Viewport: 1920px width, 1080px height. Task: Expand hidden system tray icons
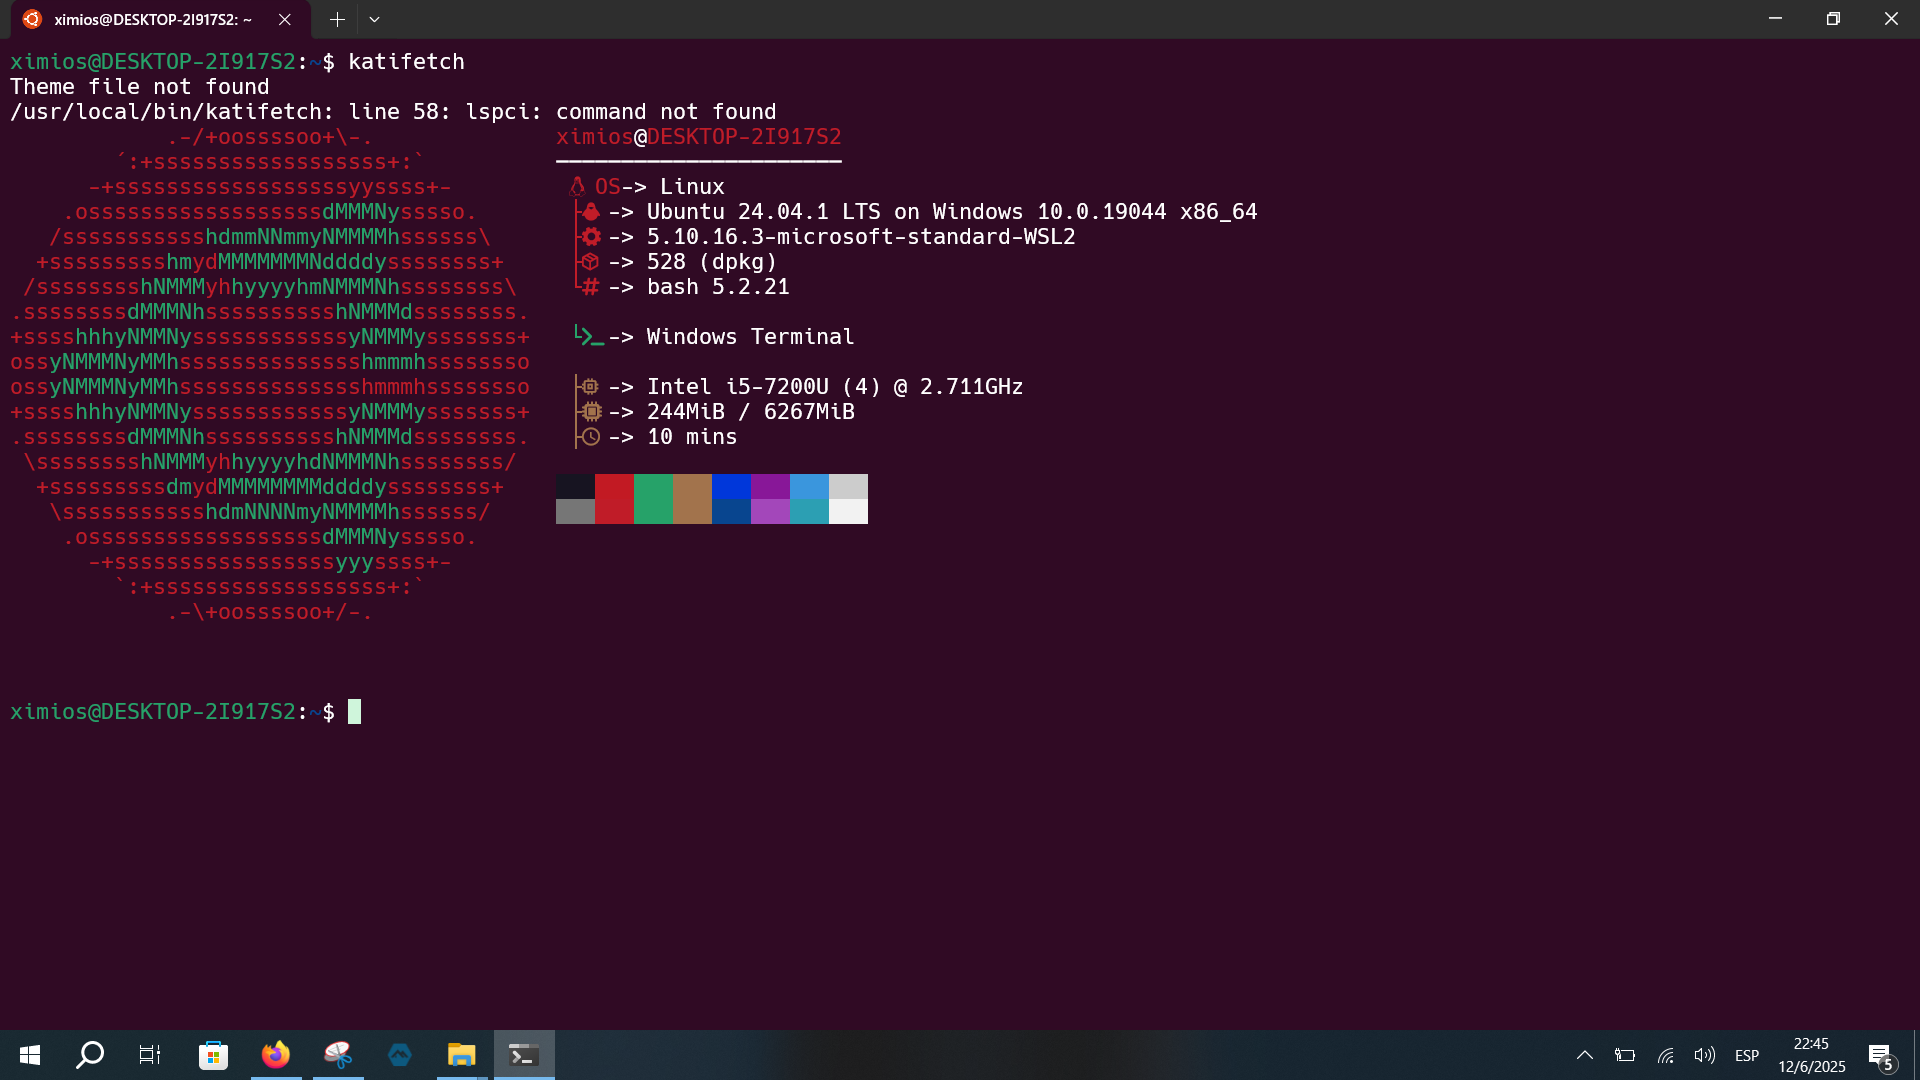click(1584, 1054)
